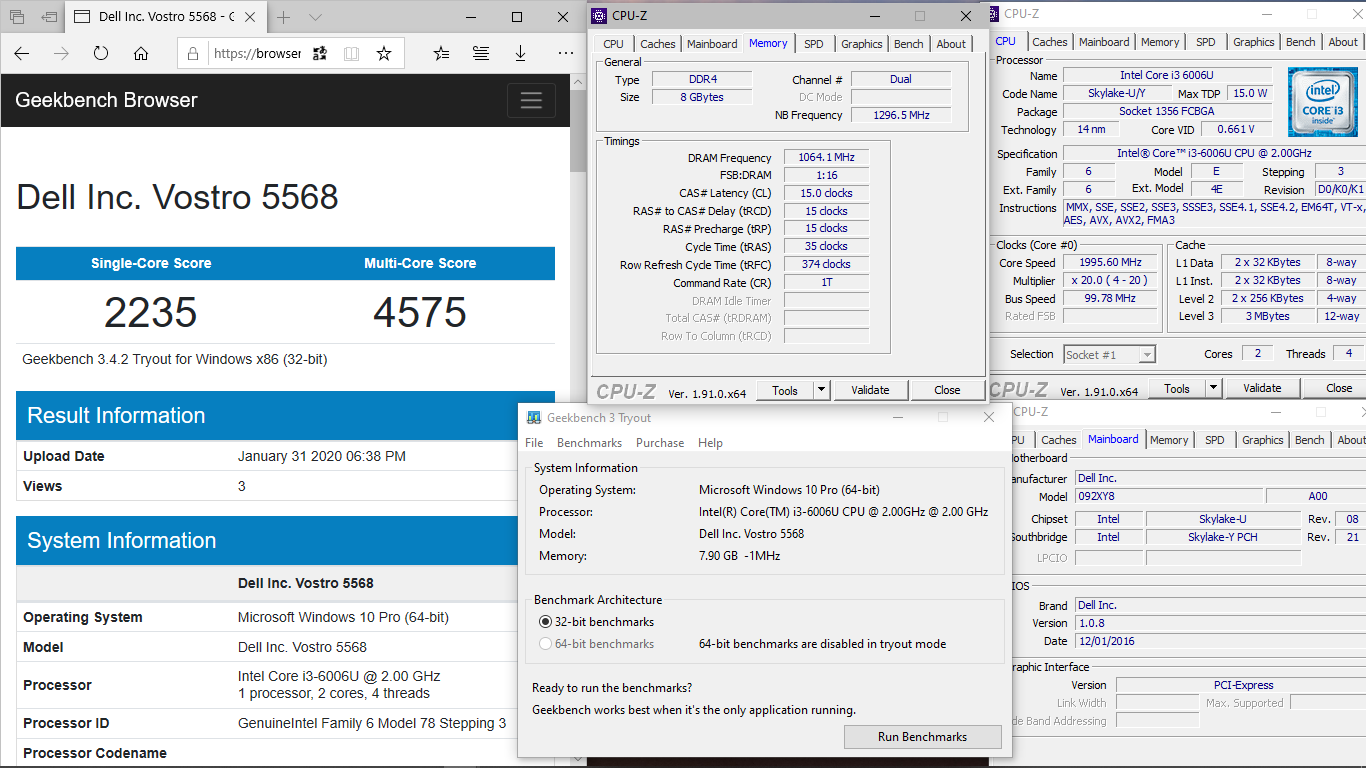Click Validate in CPU-Z CPU window
Screen dimensions: 1366x768
tap(1262, 388)
